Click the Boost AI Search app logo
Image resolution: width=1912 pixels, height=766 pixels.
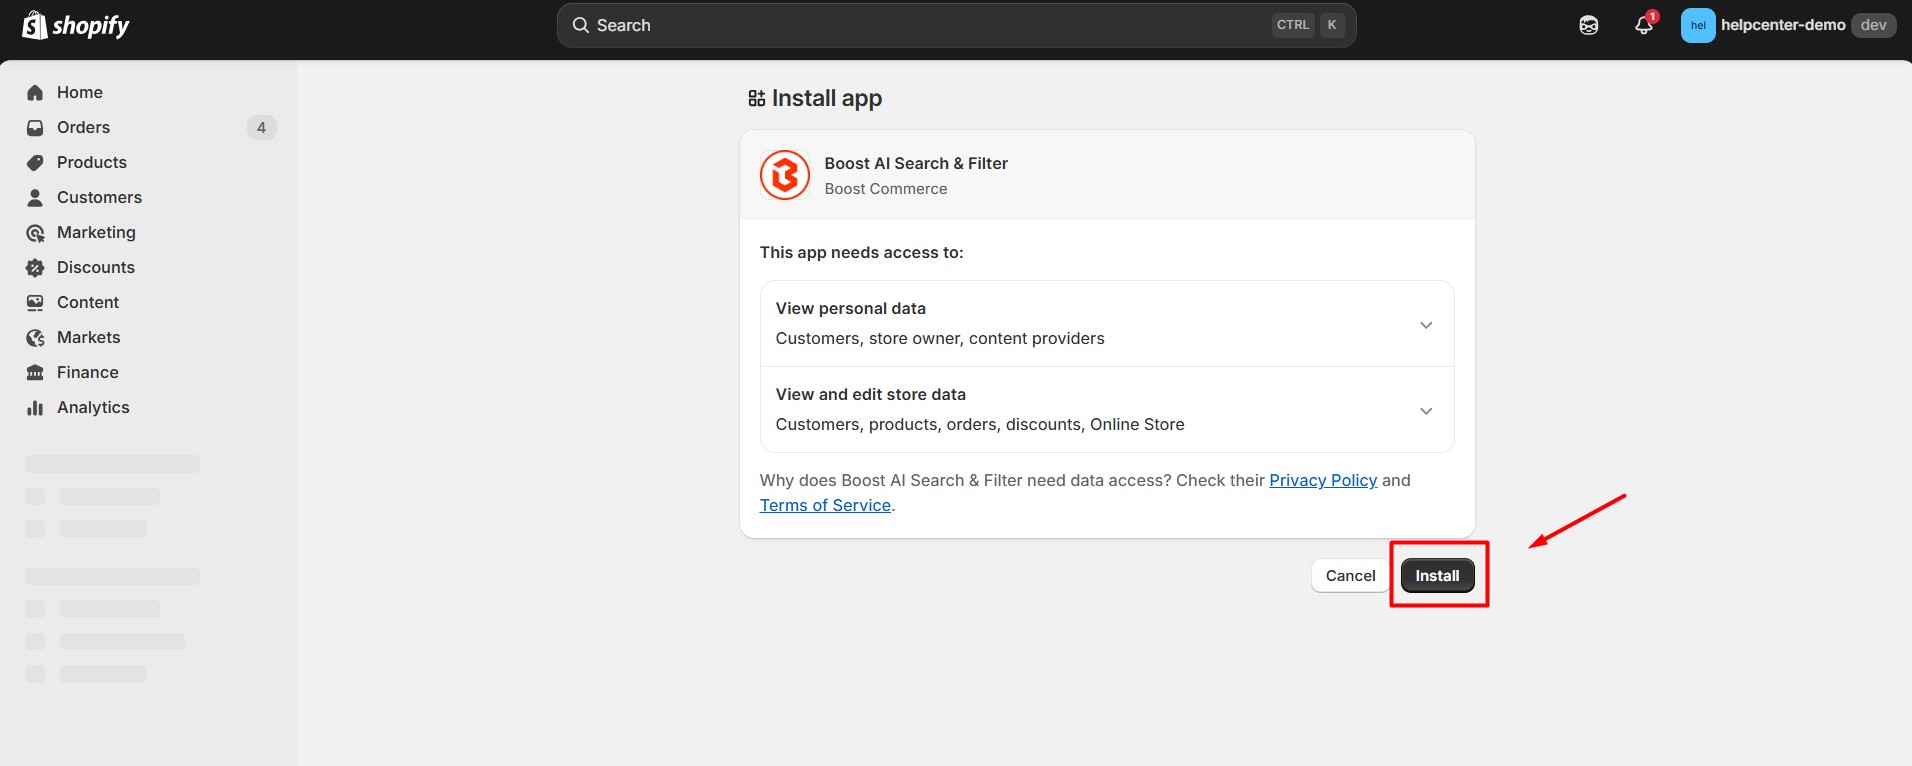[785, 175]
